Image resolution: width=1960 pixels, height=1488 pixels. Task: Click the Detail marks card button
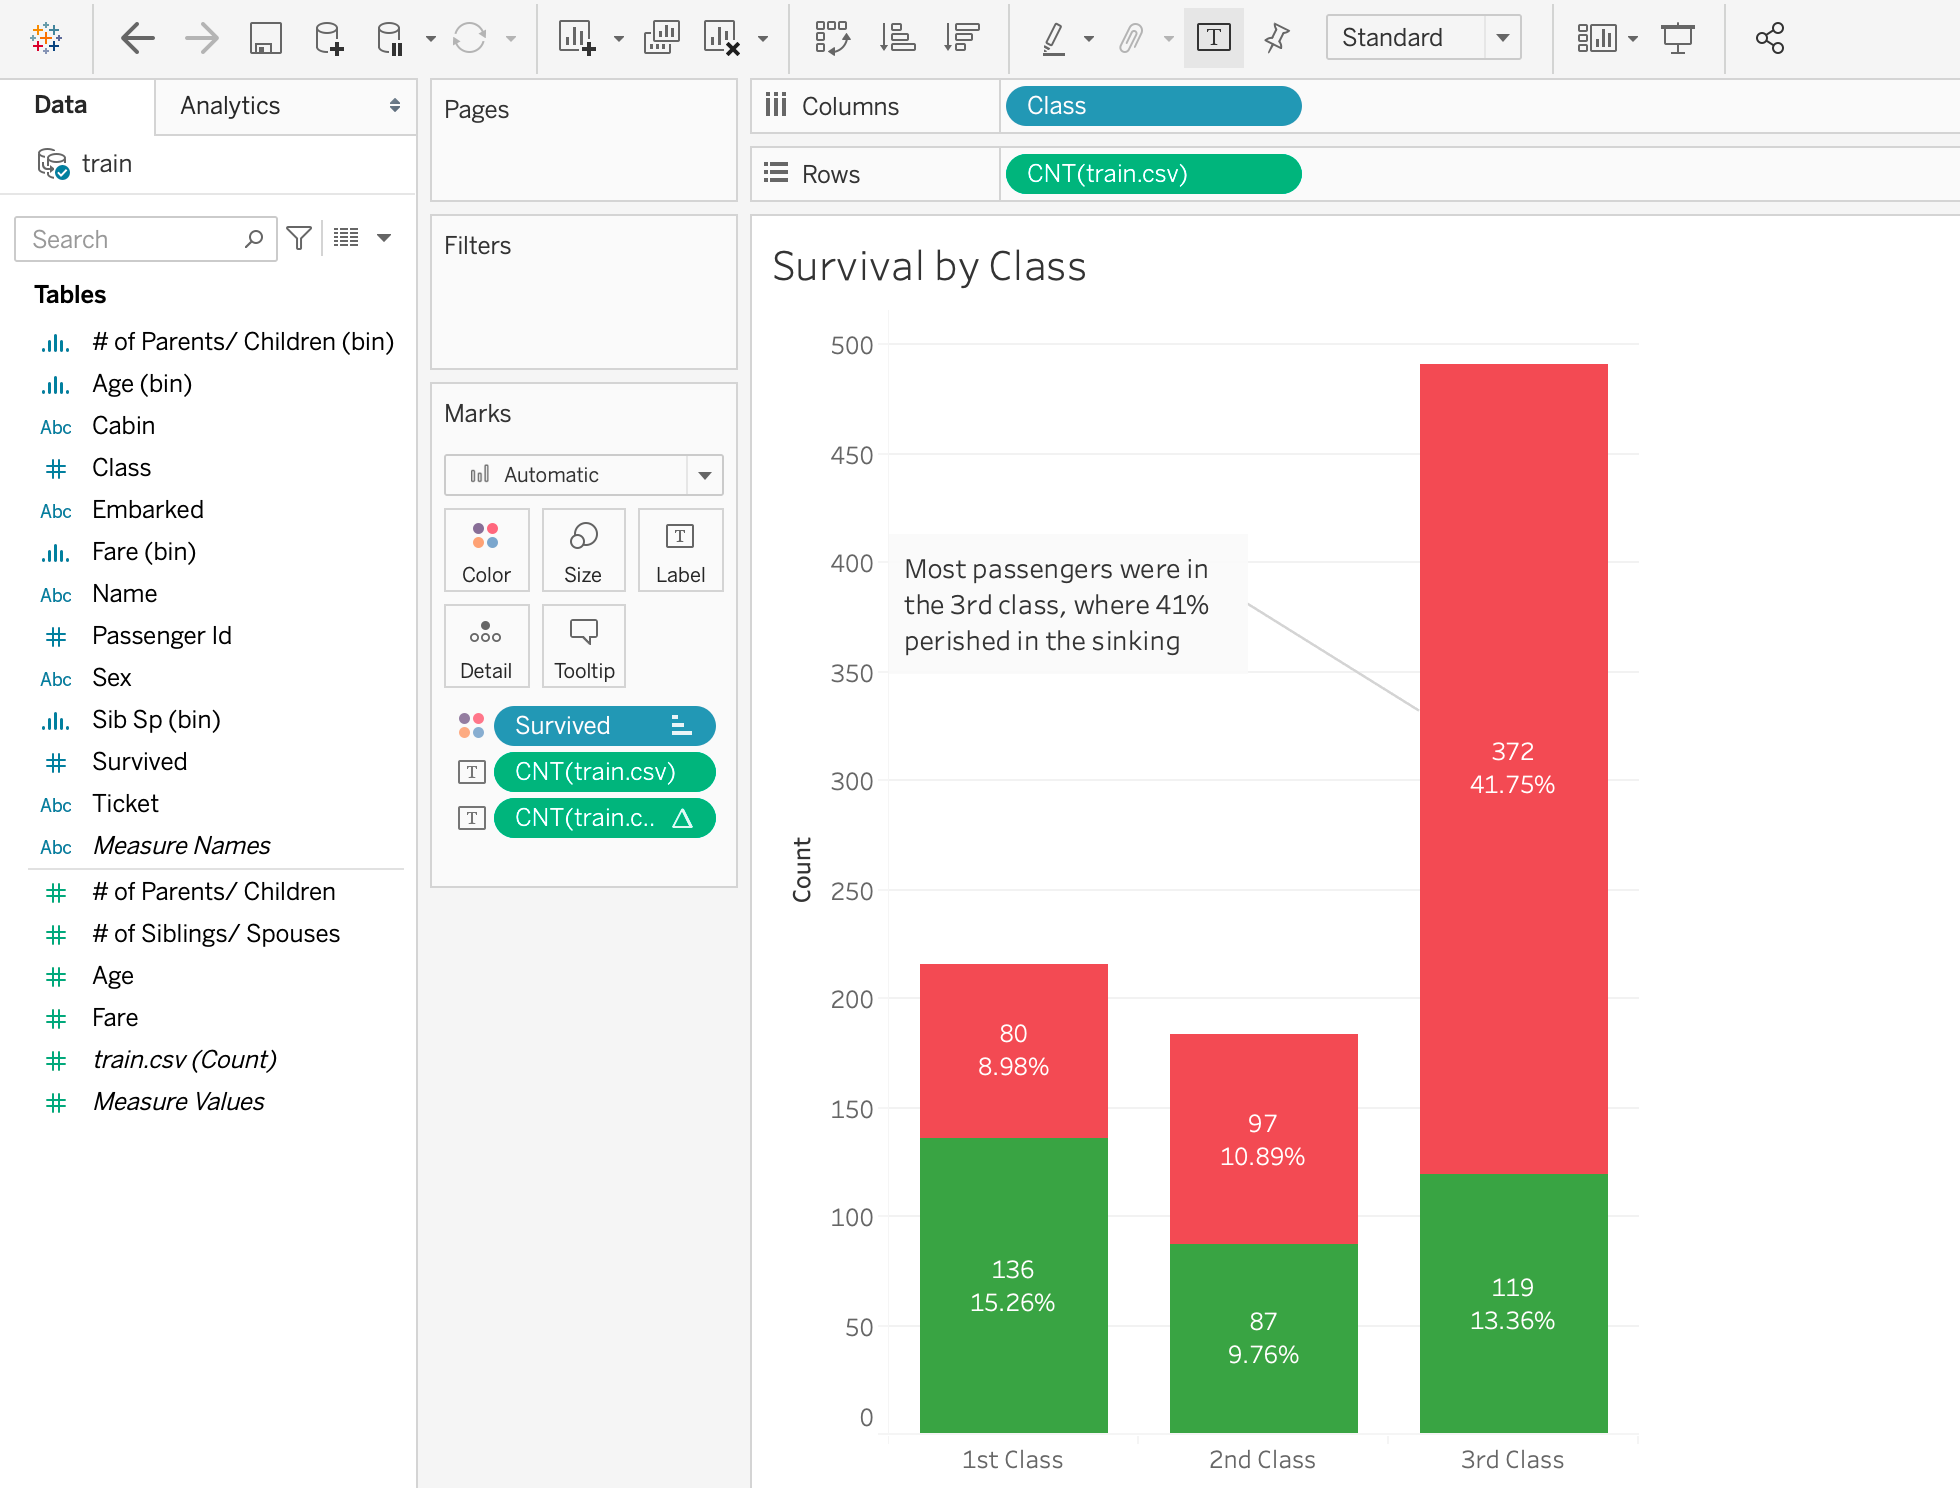click(x=486, y=646)
